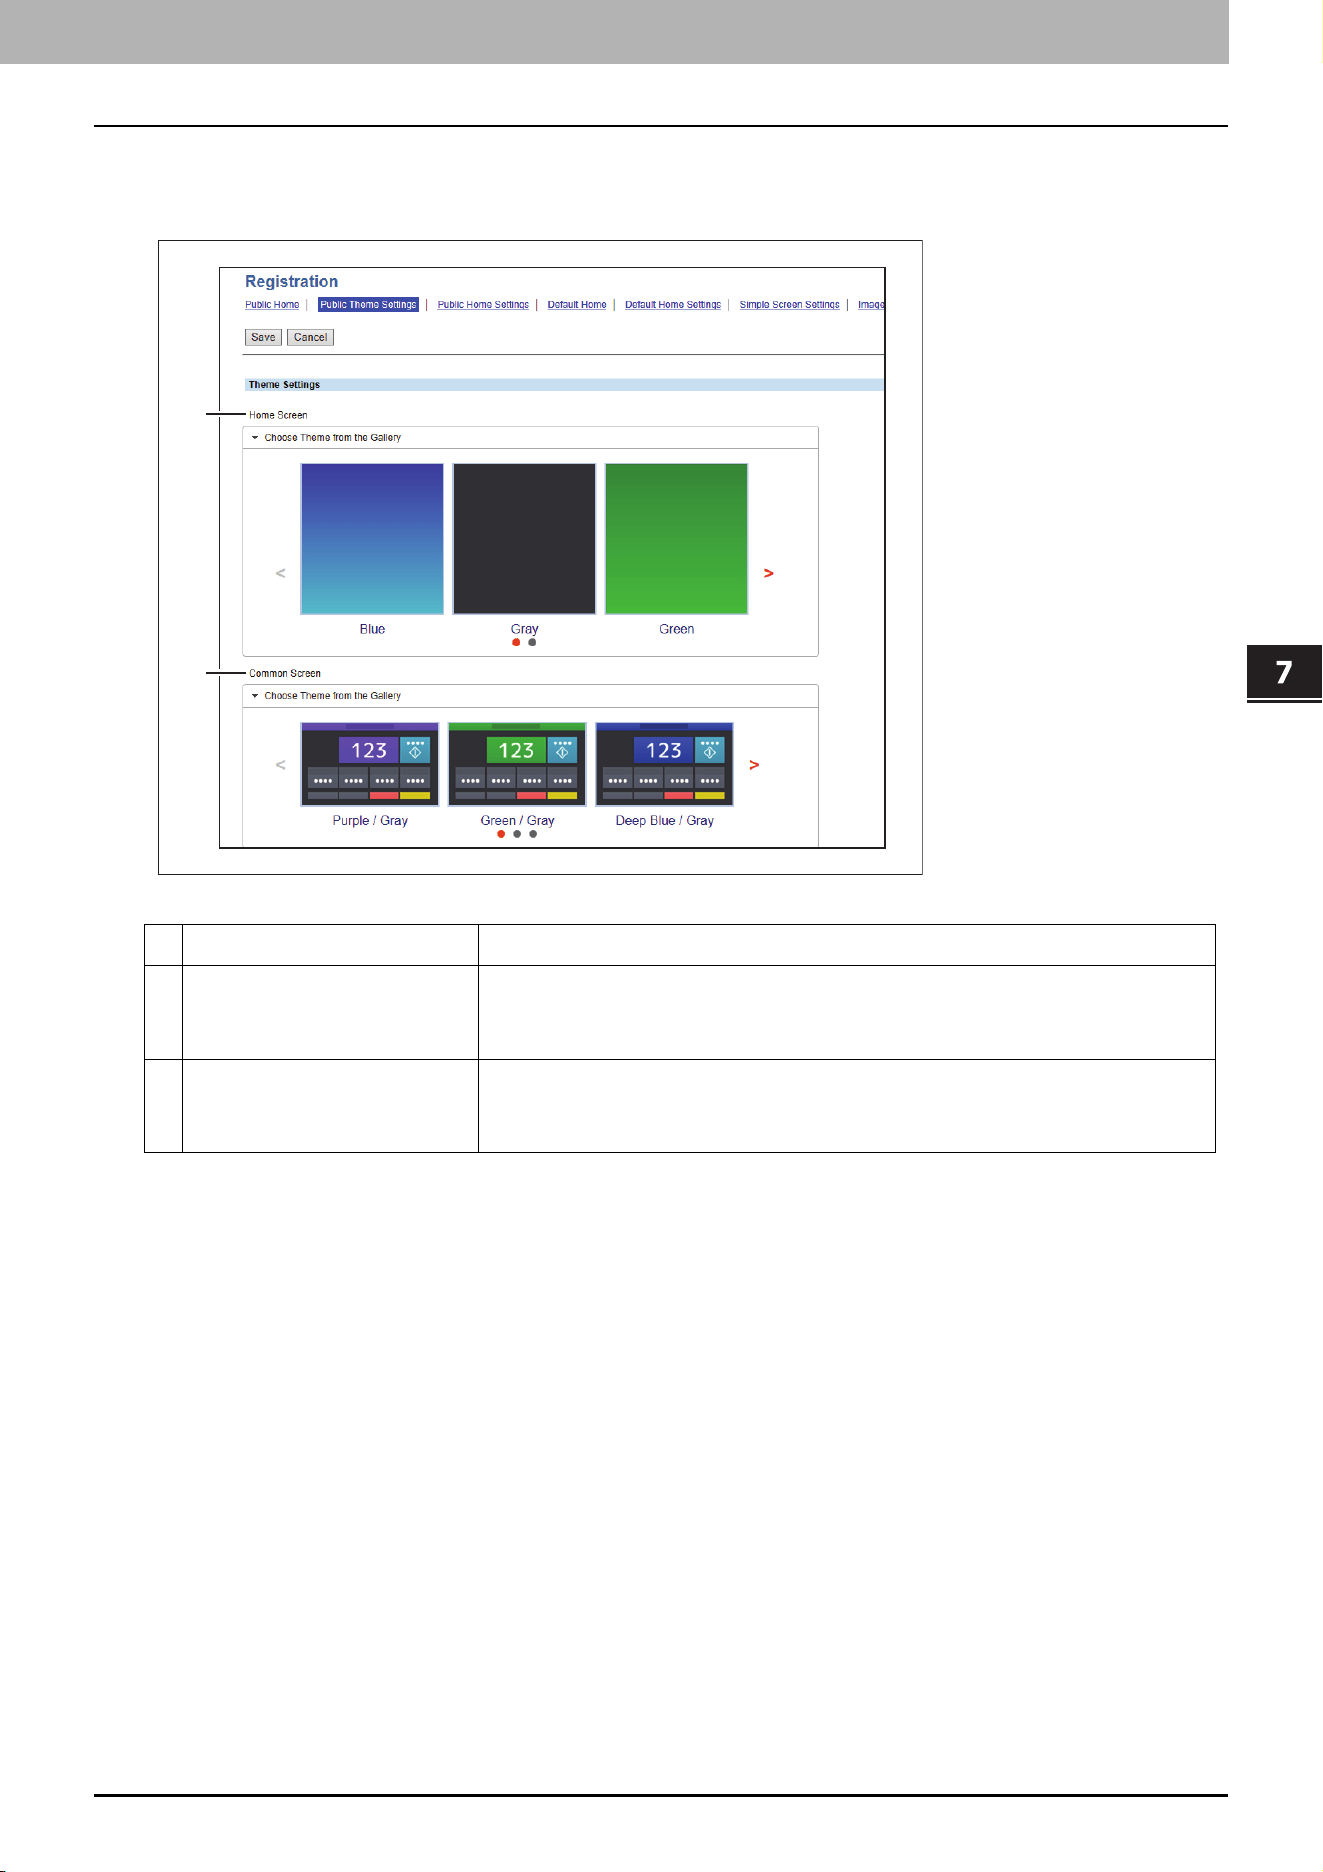The width and height of the screenshot is (1323, 1872).
Task: Select Deep Blue / Gray theme thumbnail
Action: [x=664, y=764]
